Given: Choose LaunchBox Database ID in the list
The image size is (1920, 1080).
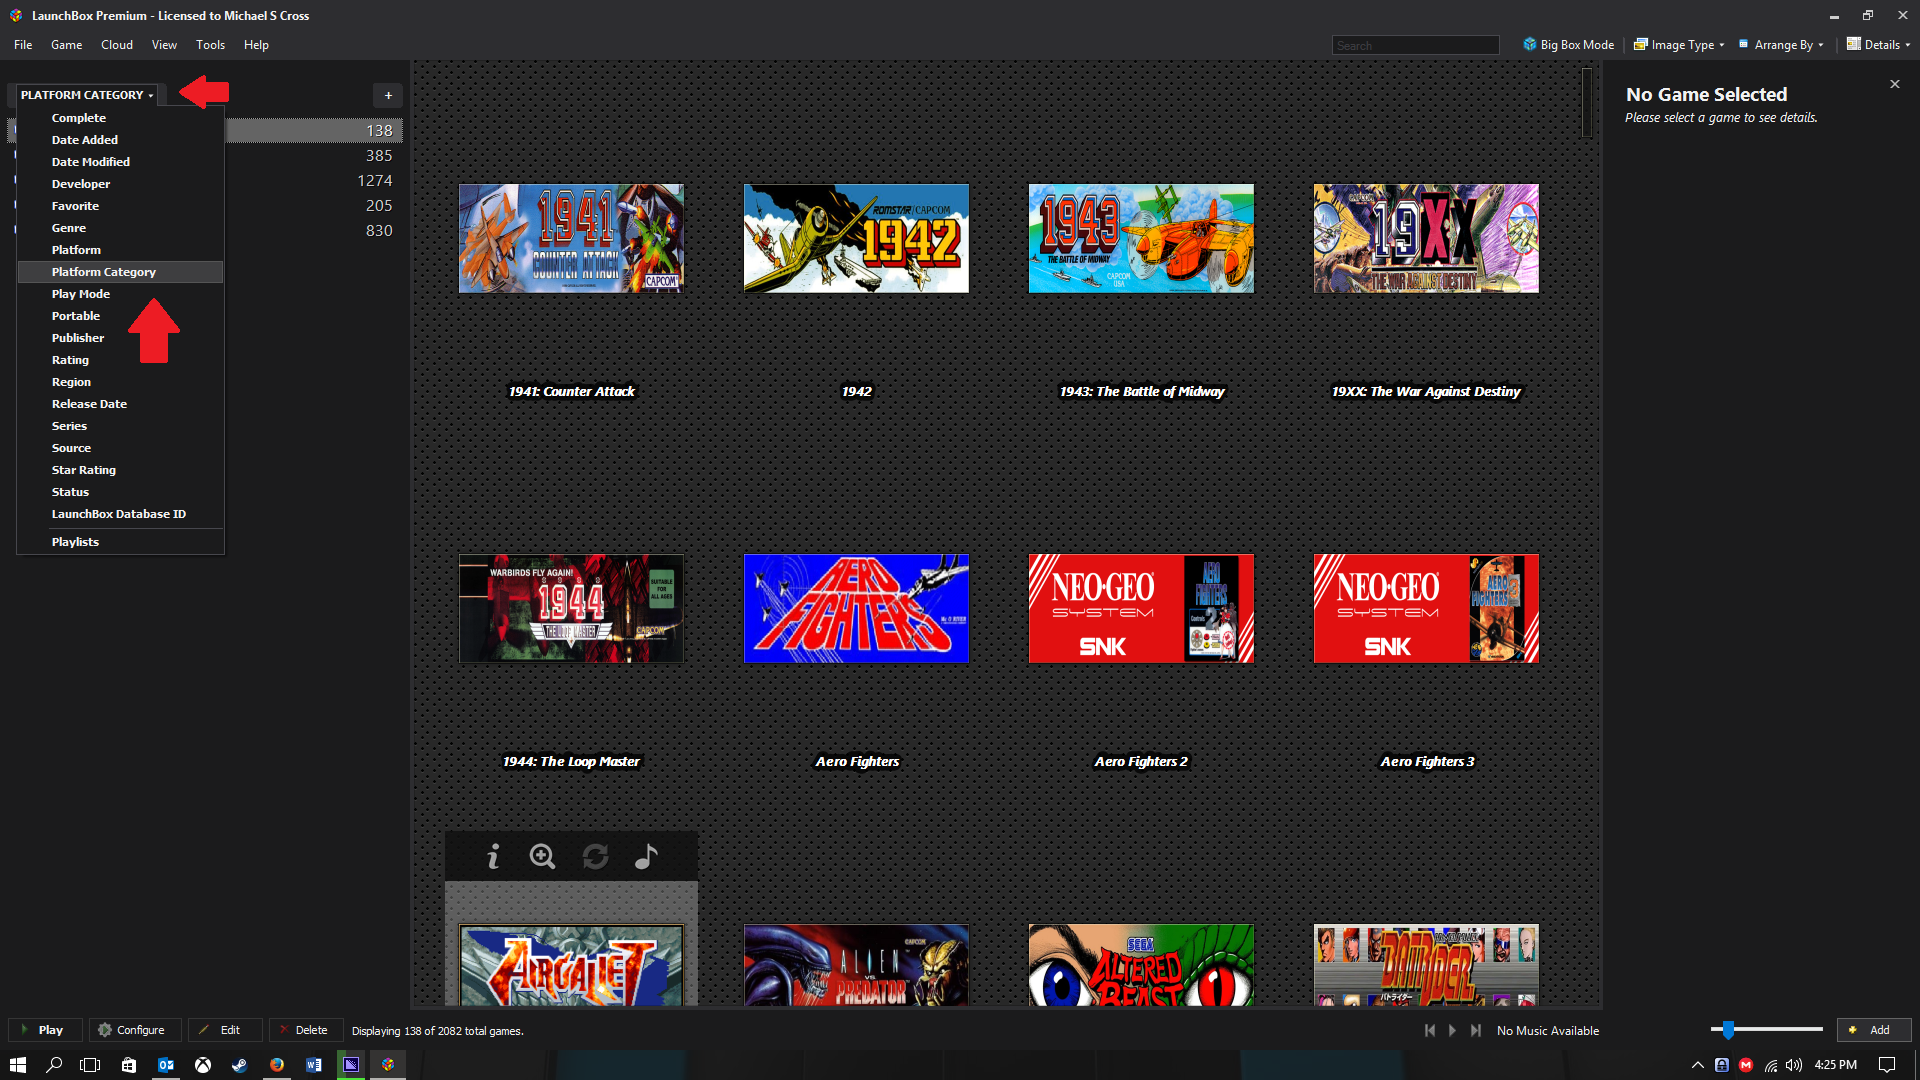Looking at the screenshot, I should (x=120, y=514).
